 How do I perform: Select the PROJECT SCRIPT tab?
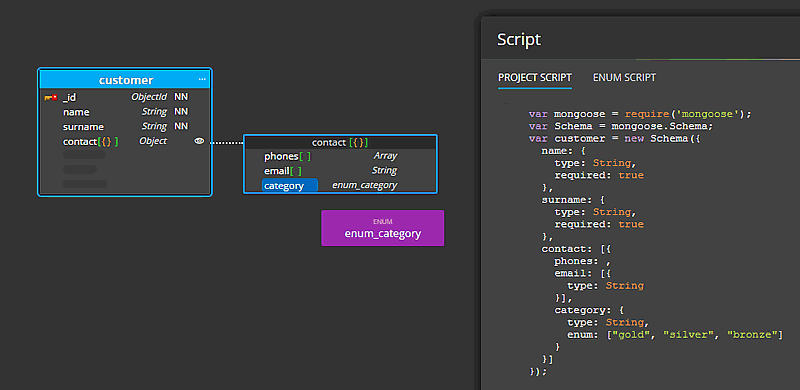[x=535, y=78]
